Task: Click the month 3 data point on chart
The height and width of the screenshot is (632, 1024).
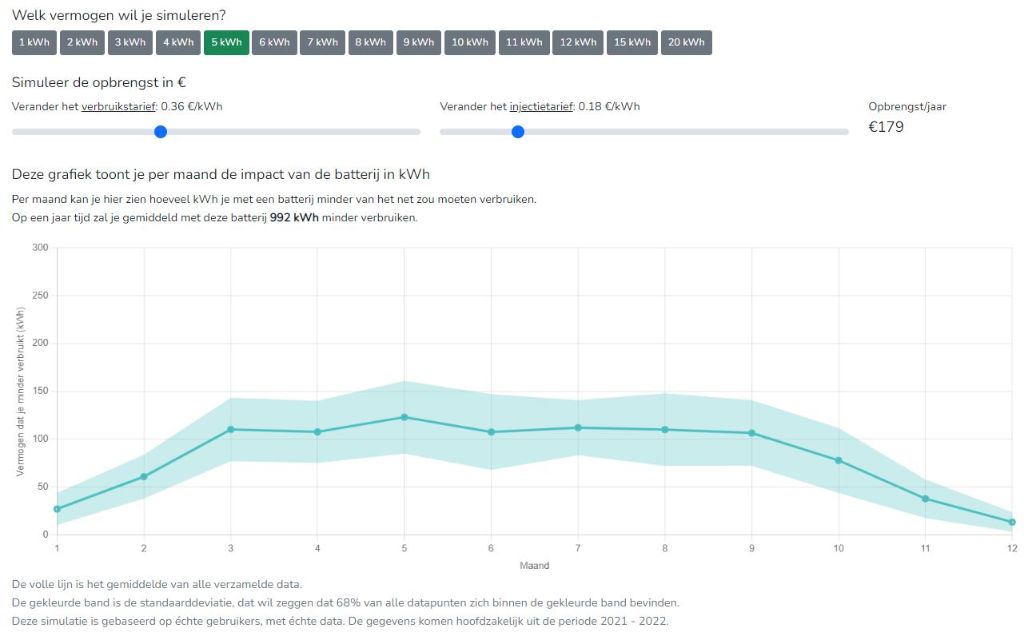Action: click(x=230, y=429)
